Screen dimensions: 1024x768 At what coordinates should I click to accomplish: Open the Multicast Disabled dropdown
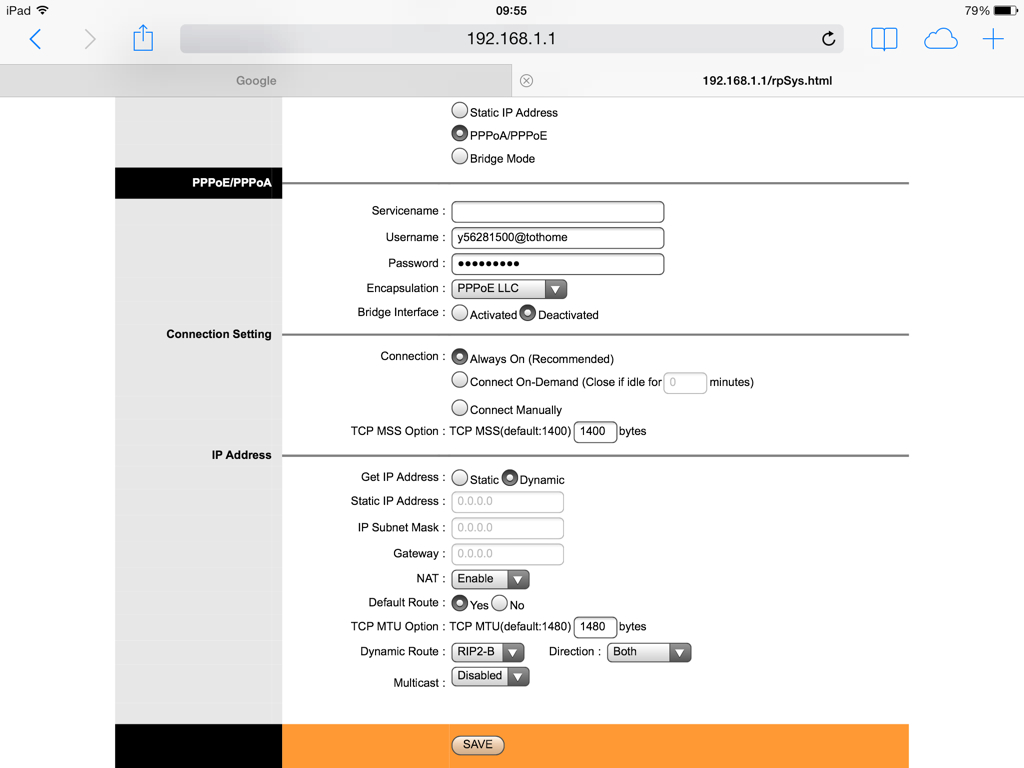point(490,676)
